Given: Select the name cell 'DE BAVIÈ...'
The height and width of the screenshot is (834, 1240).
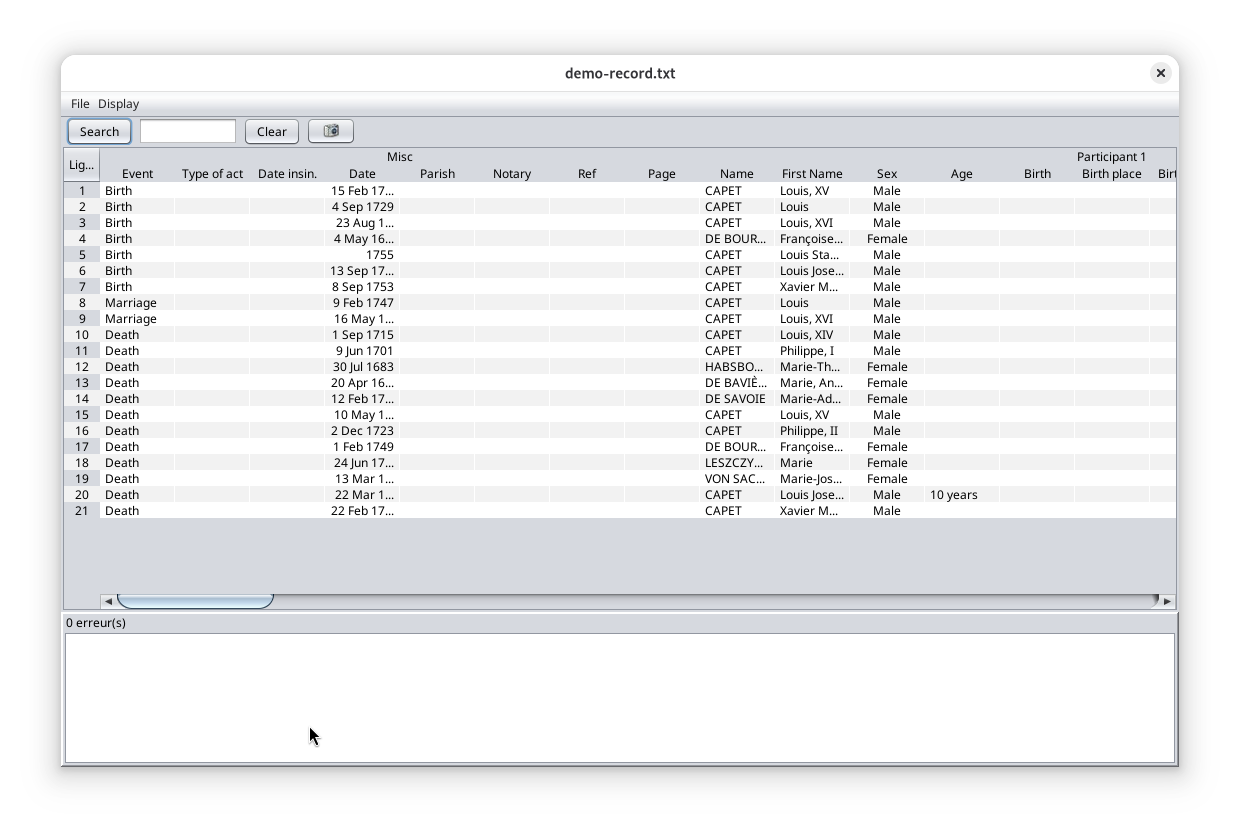Looking at the screenshot, I should 737,382.
